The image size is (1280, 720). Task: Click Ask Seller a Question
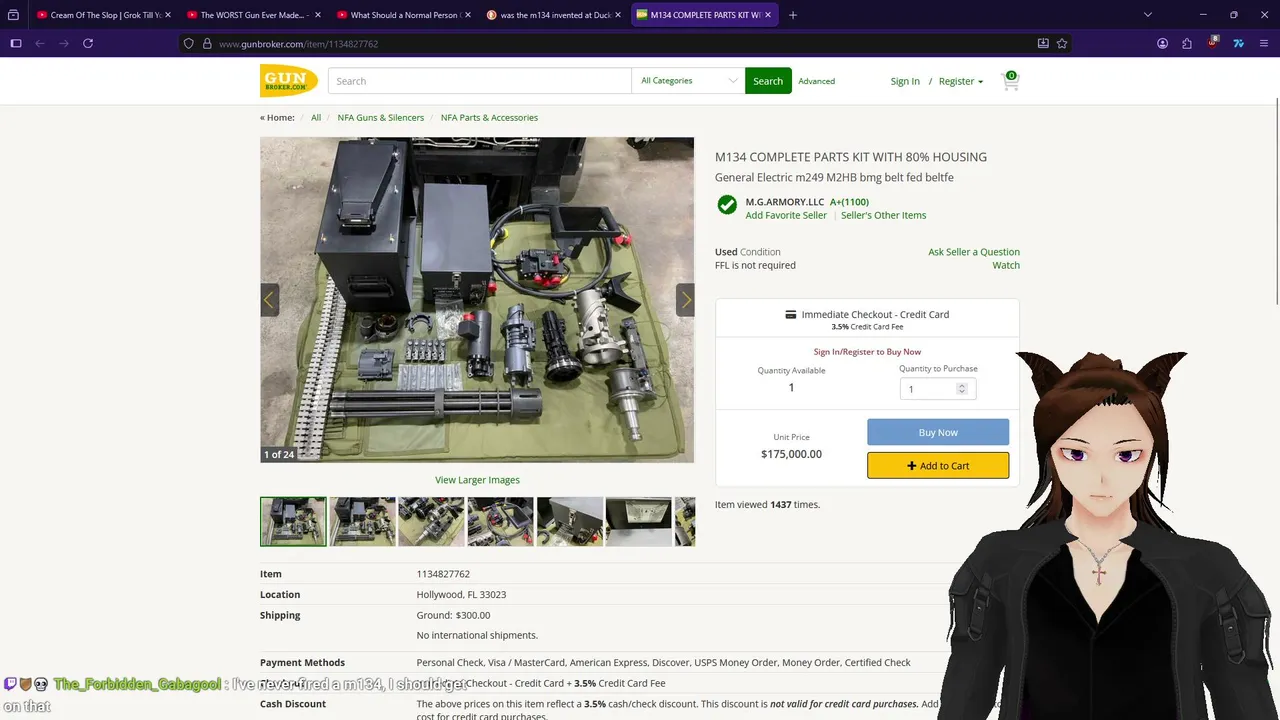coord(974,252)
